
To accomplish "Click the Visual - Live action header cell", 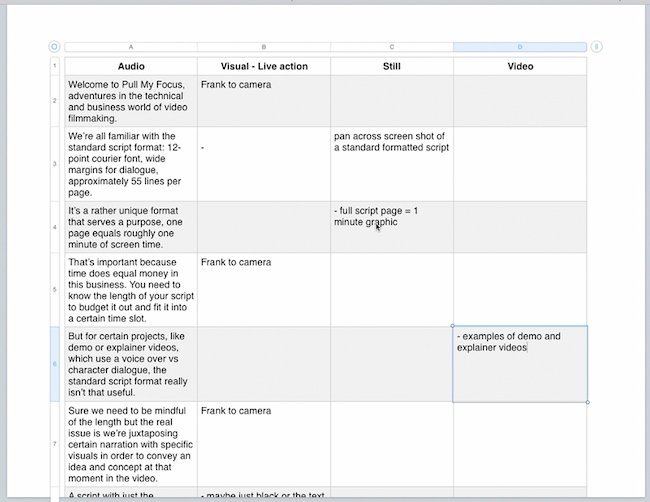I will click(264, 66).
